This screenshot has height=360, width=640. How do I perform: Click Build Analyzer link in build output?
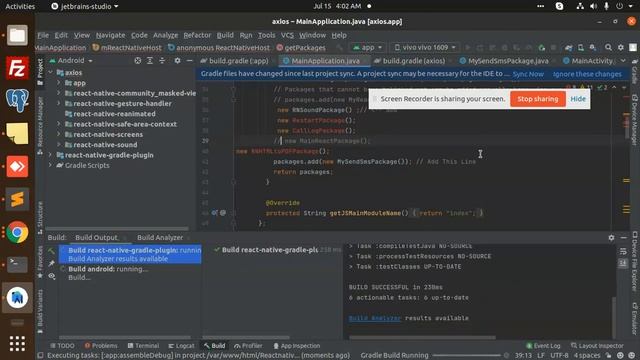point(375,318)
